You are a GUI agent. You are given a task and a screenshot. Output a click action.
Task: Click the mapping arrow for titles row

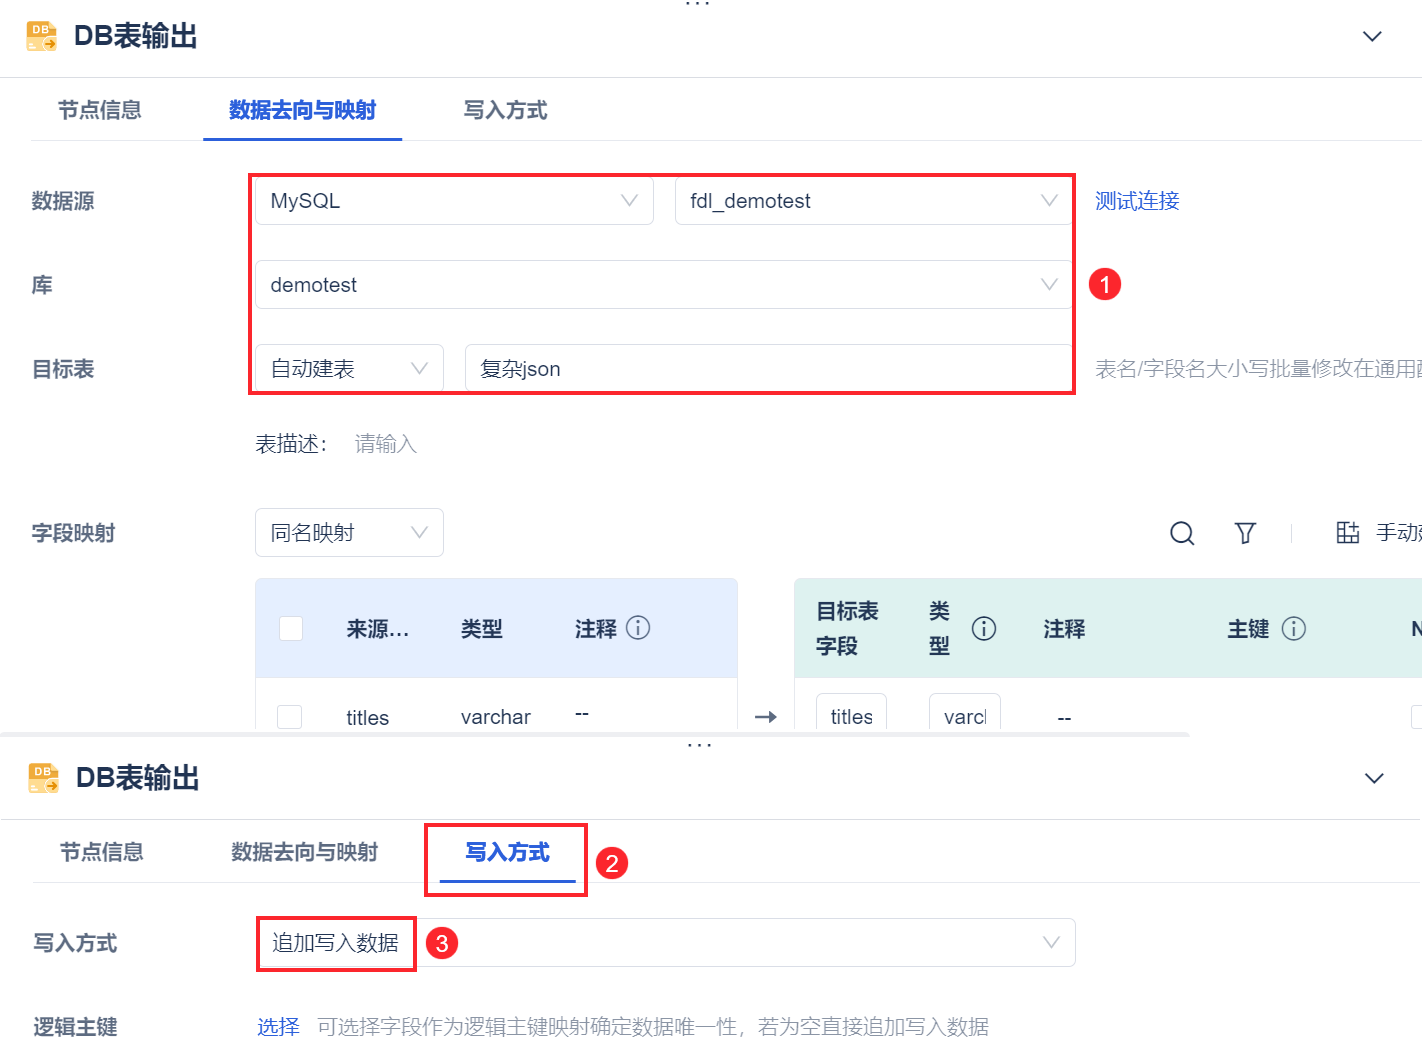(766, 717)
